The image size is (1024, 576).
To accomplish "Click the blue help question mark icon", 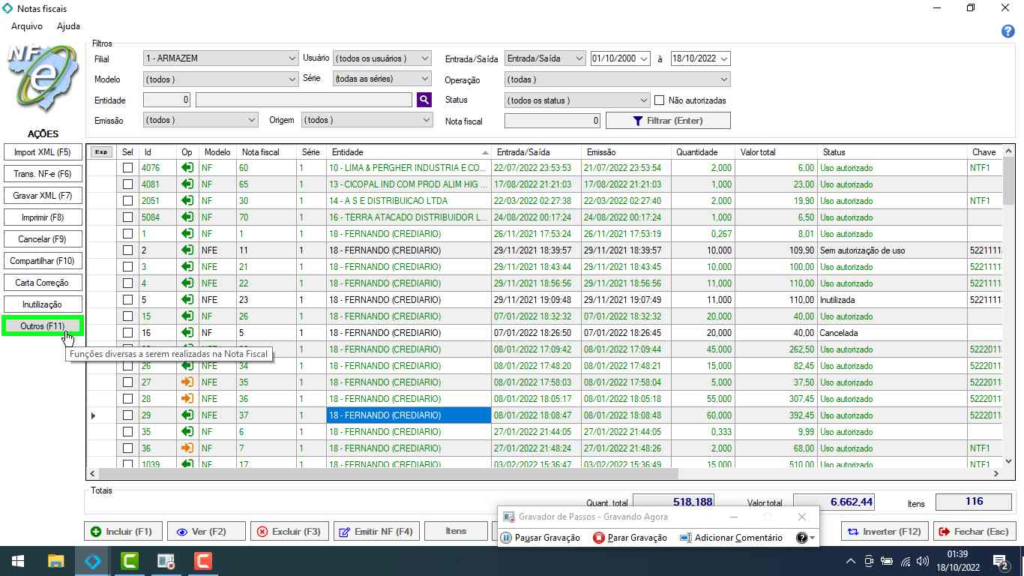I will pos(1008,31).
